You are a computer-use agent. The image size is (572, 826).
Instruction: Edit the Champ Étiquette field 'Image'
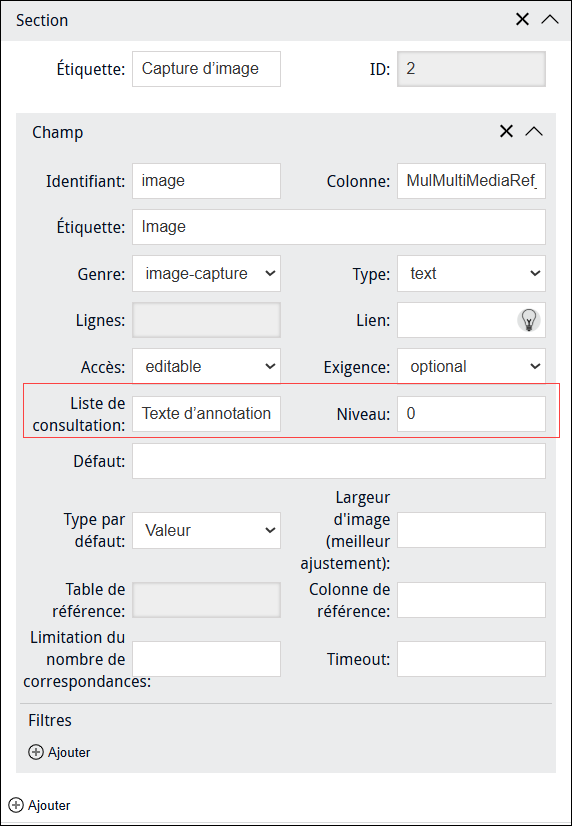point(339,227)
